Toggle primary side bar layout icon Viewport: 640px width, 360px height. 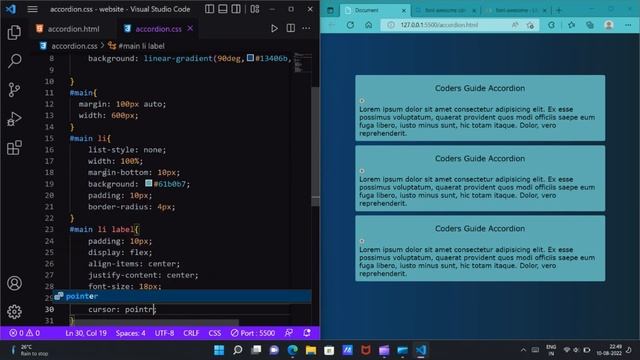pos(209,9)
